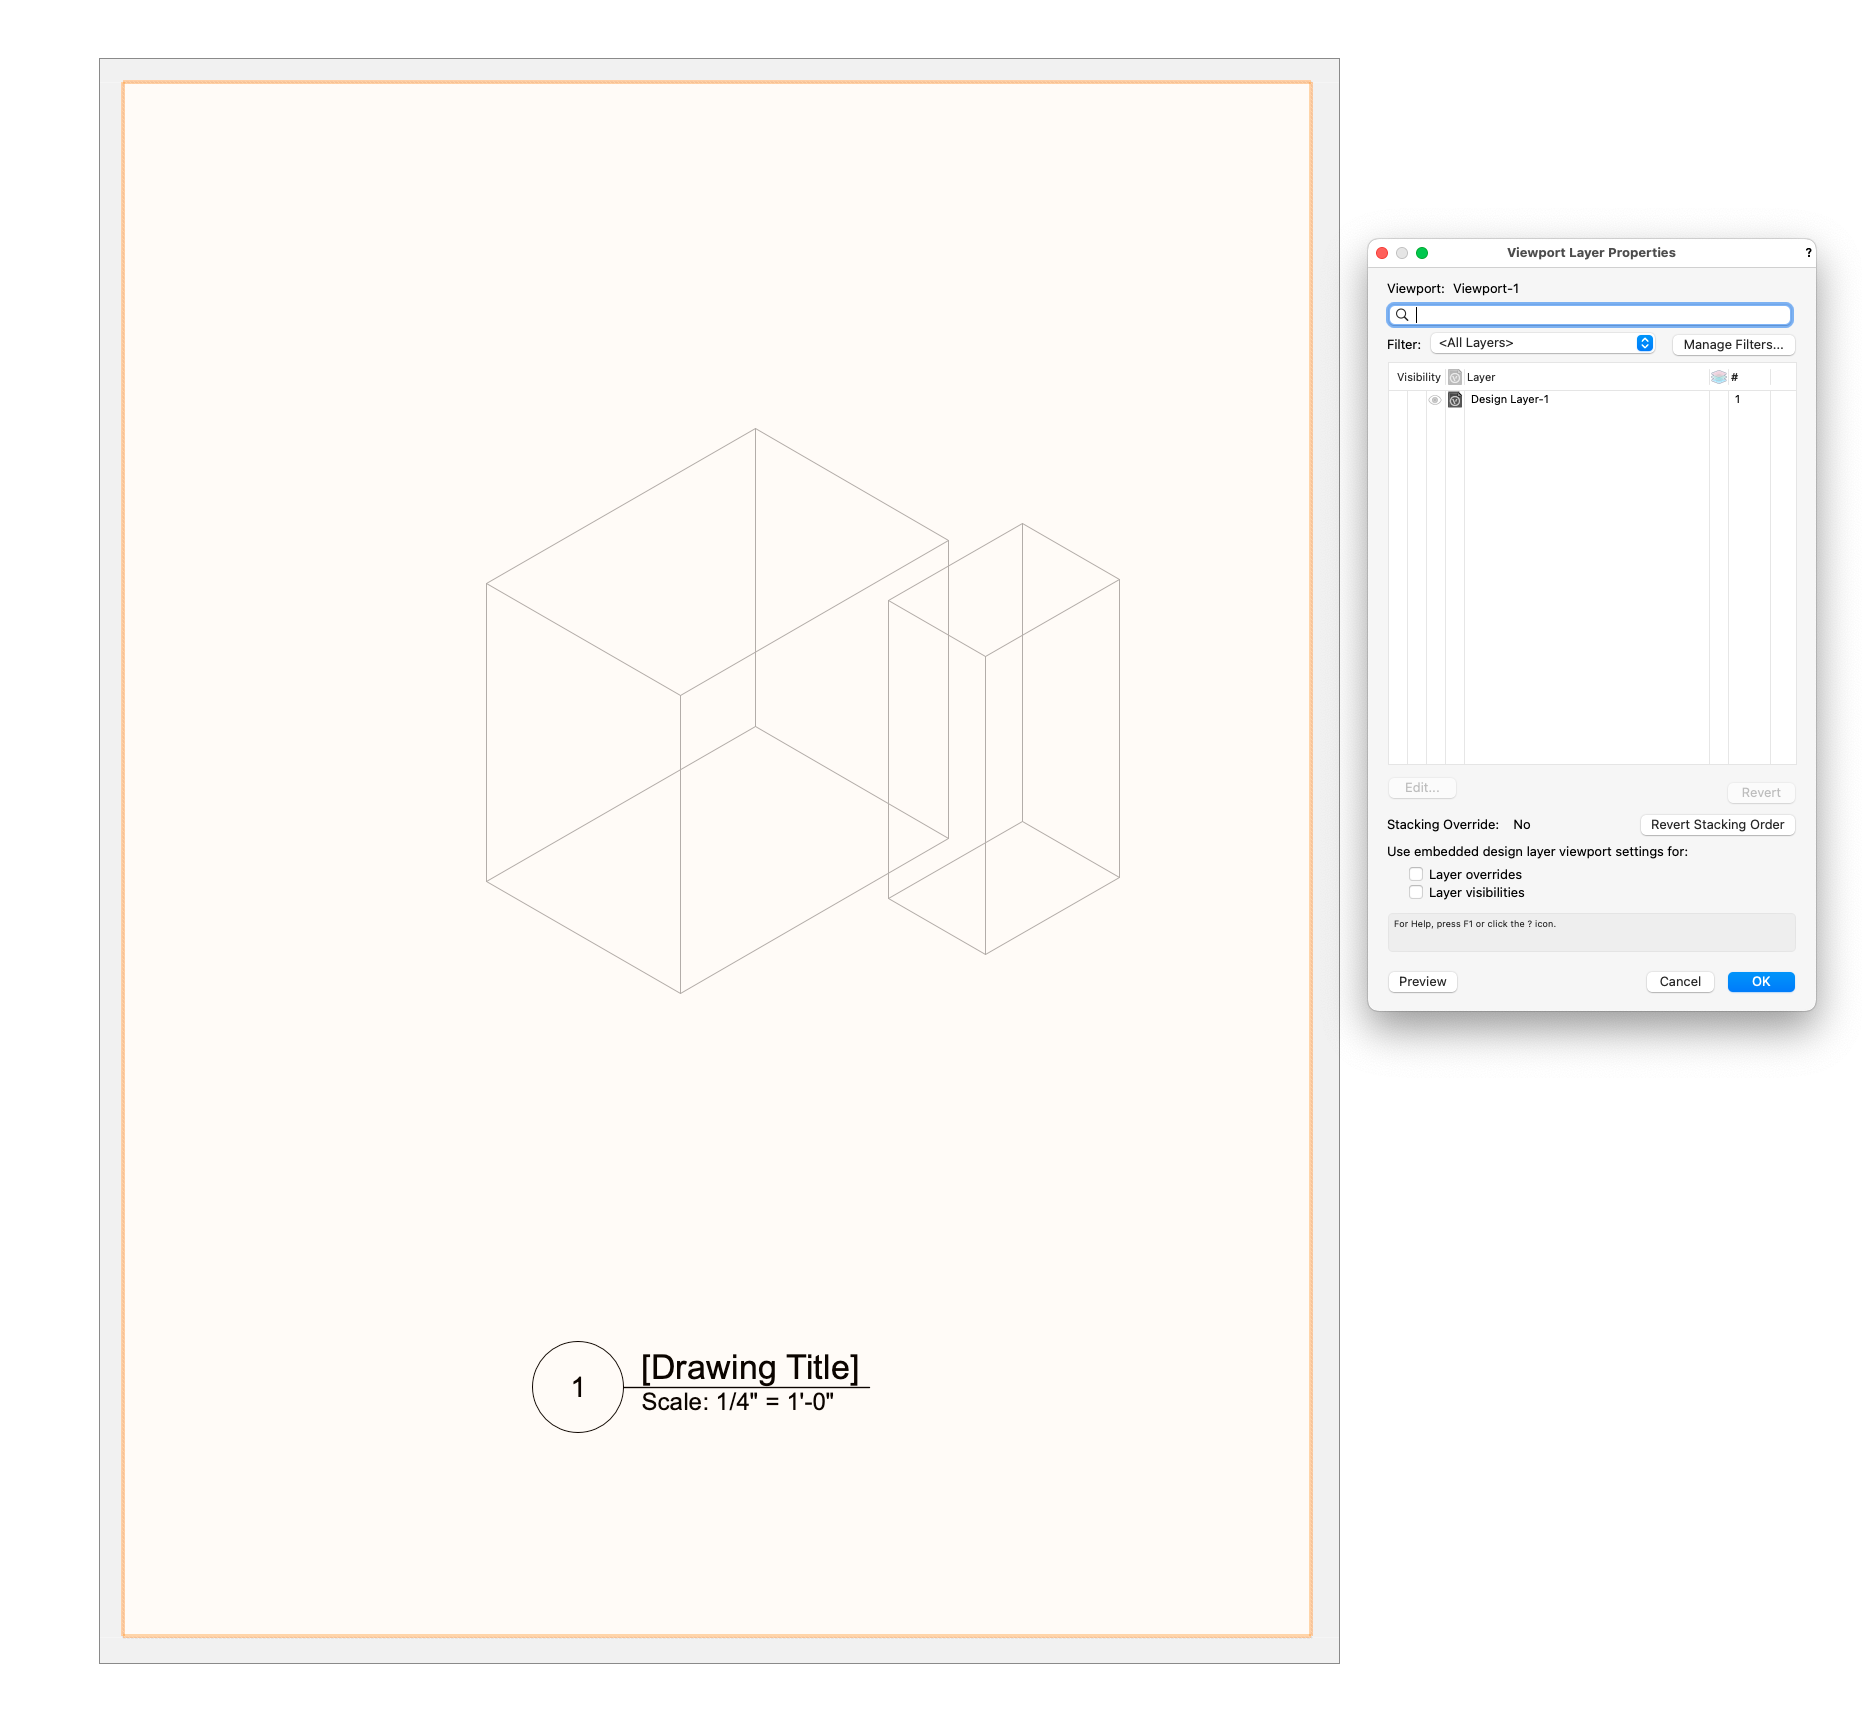The width and height of the screenshot is (1862, 1725).
Task: Click the disabled Edit button
Action: [1421, 787]
